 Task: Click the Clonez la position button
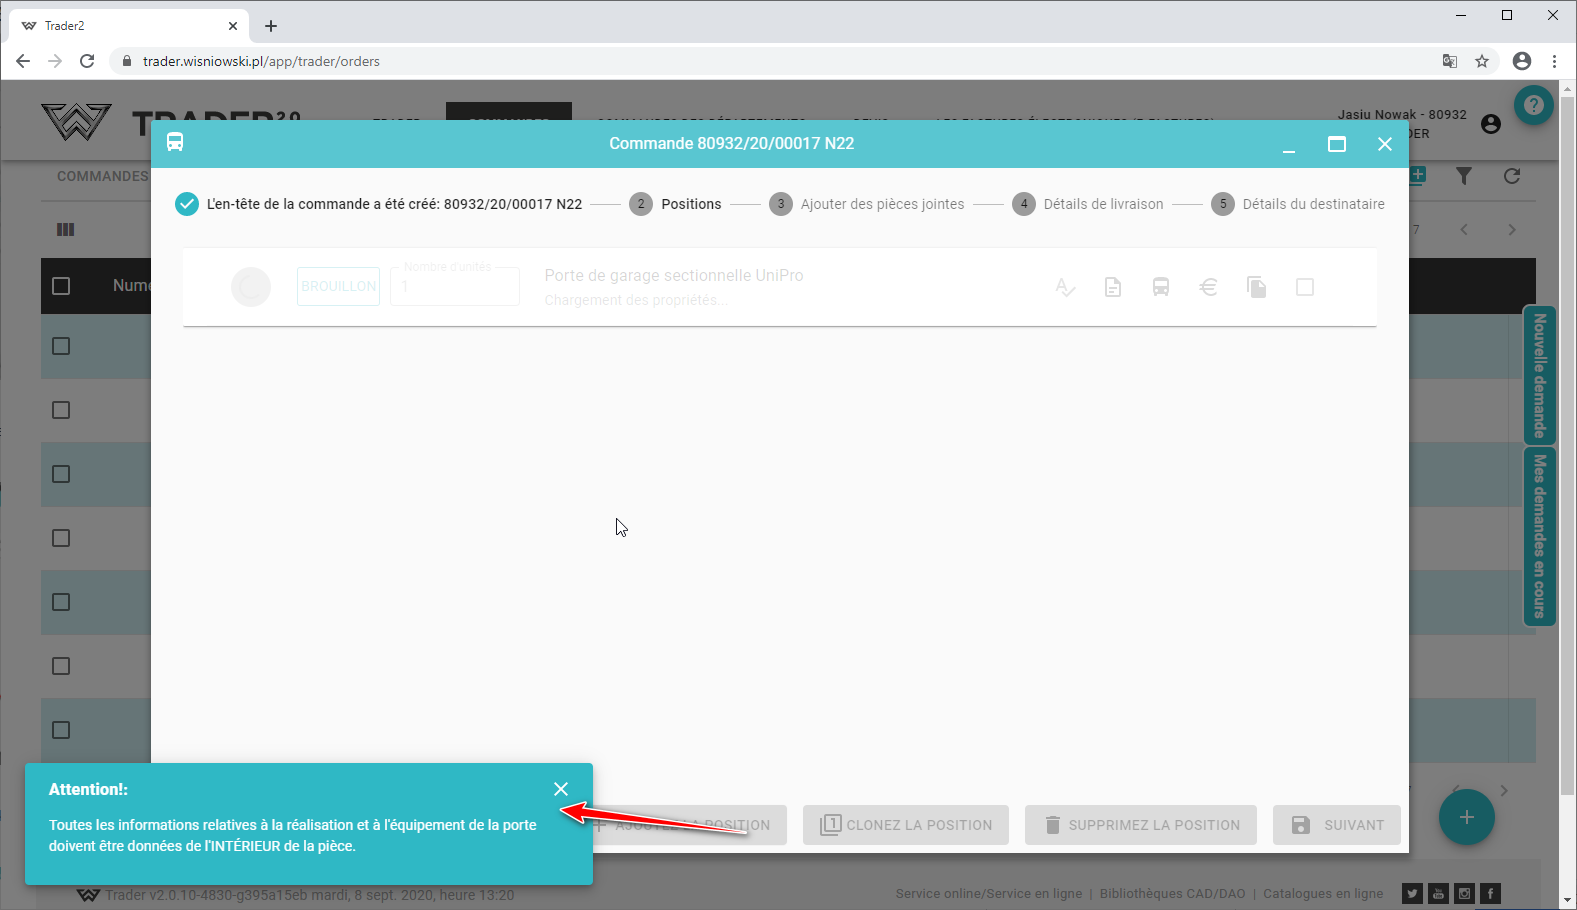tap(905, 825)
